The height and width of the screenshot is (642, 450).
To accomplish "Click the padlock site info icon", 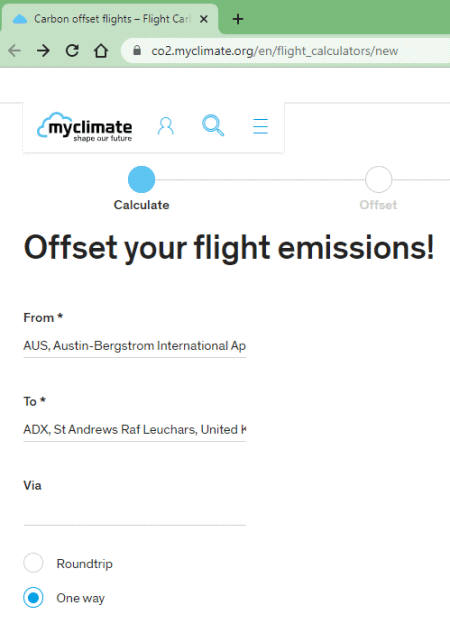I will pyautogui.click(x=137, y=50).
